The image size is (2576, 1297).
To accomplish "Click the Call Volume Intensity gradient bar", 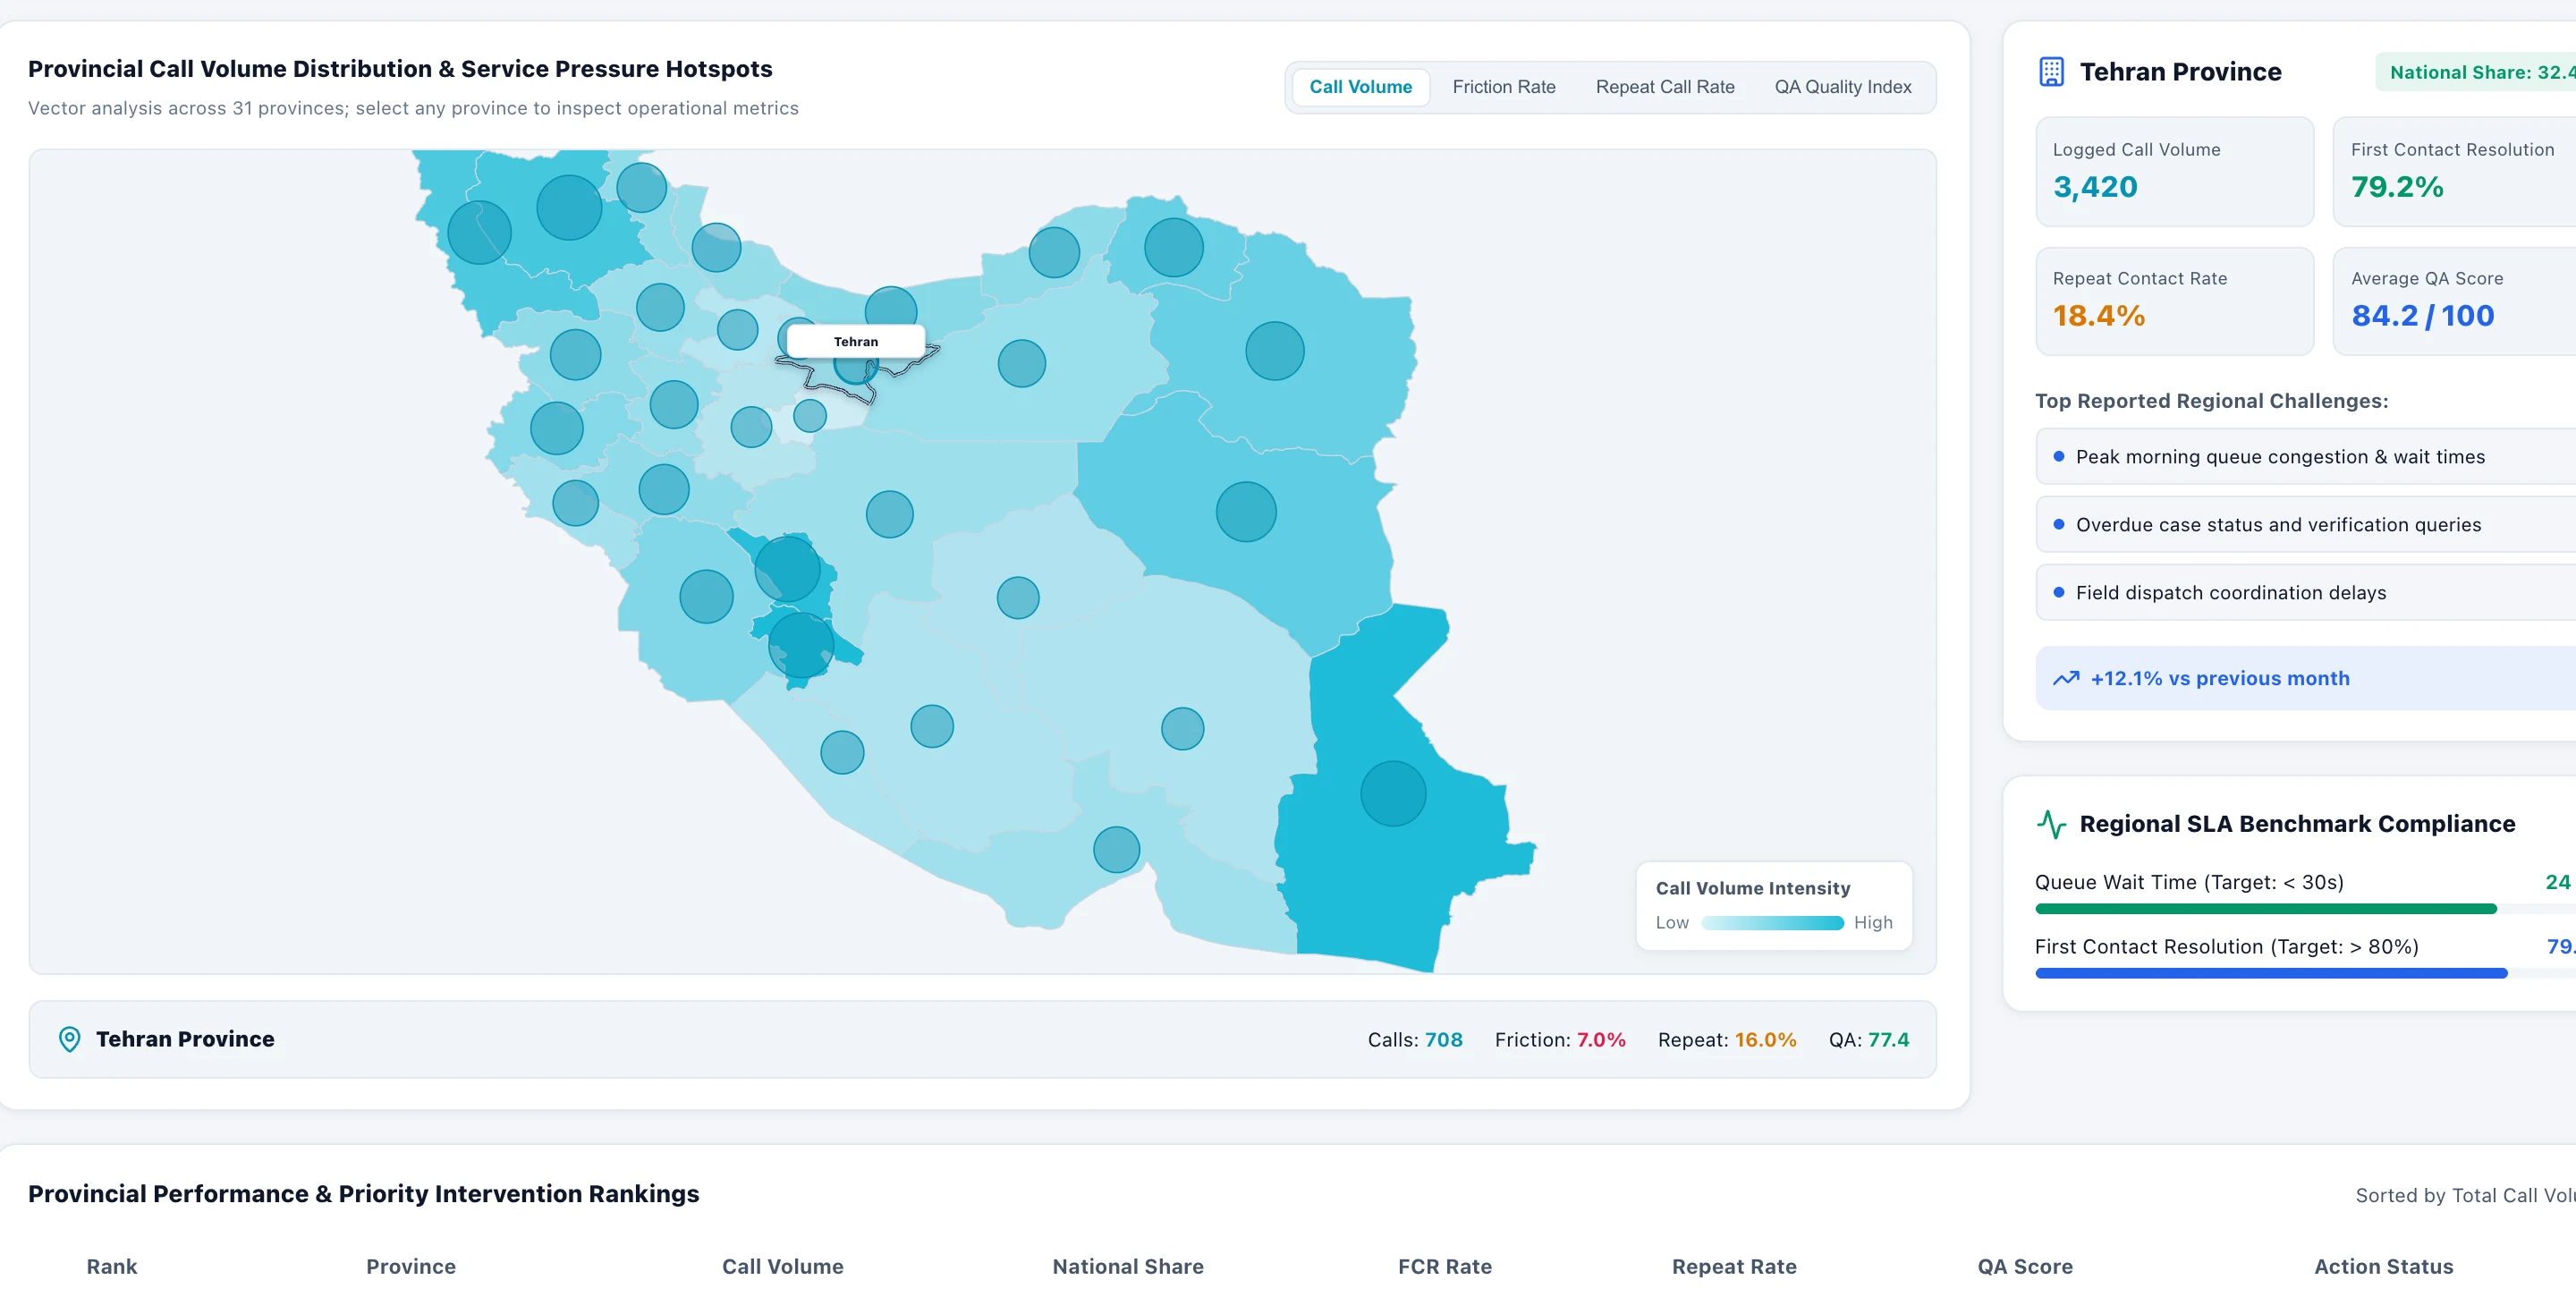I will (x=1772, y=922).
